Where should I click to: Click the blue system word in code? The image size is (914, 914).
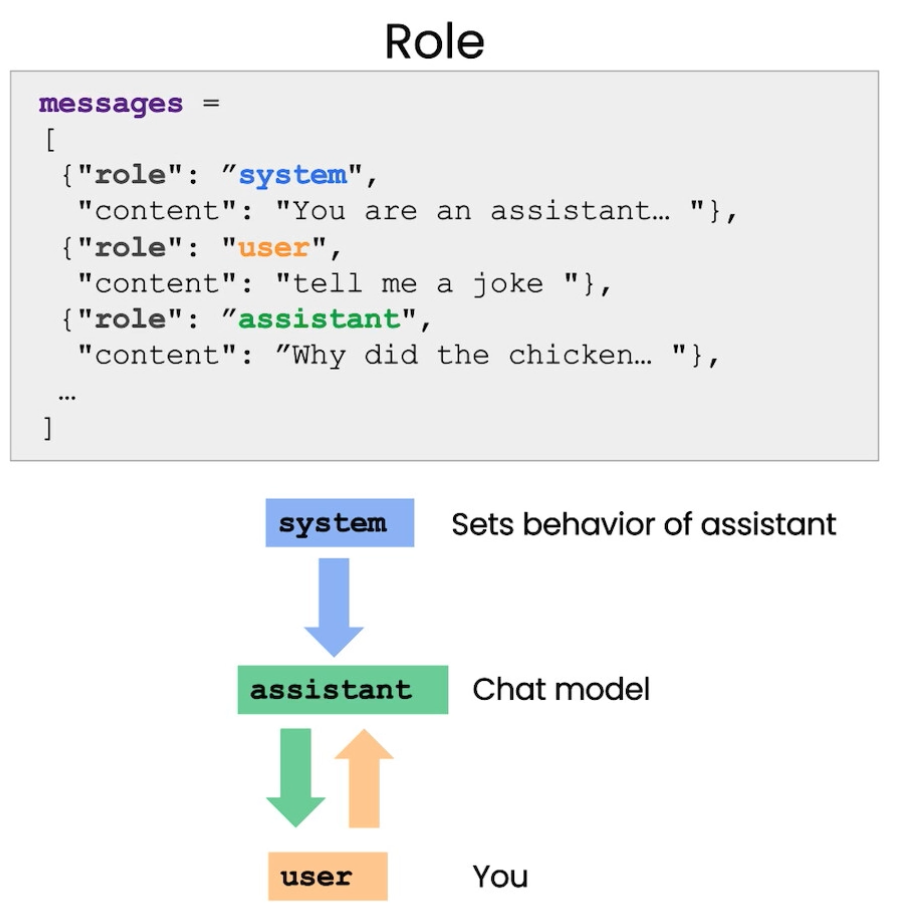click(293, 175)
